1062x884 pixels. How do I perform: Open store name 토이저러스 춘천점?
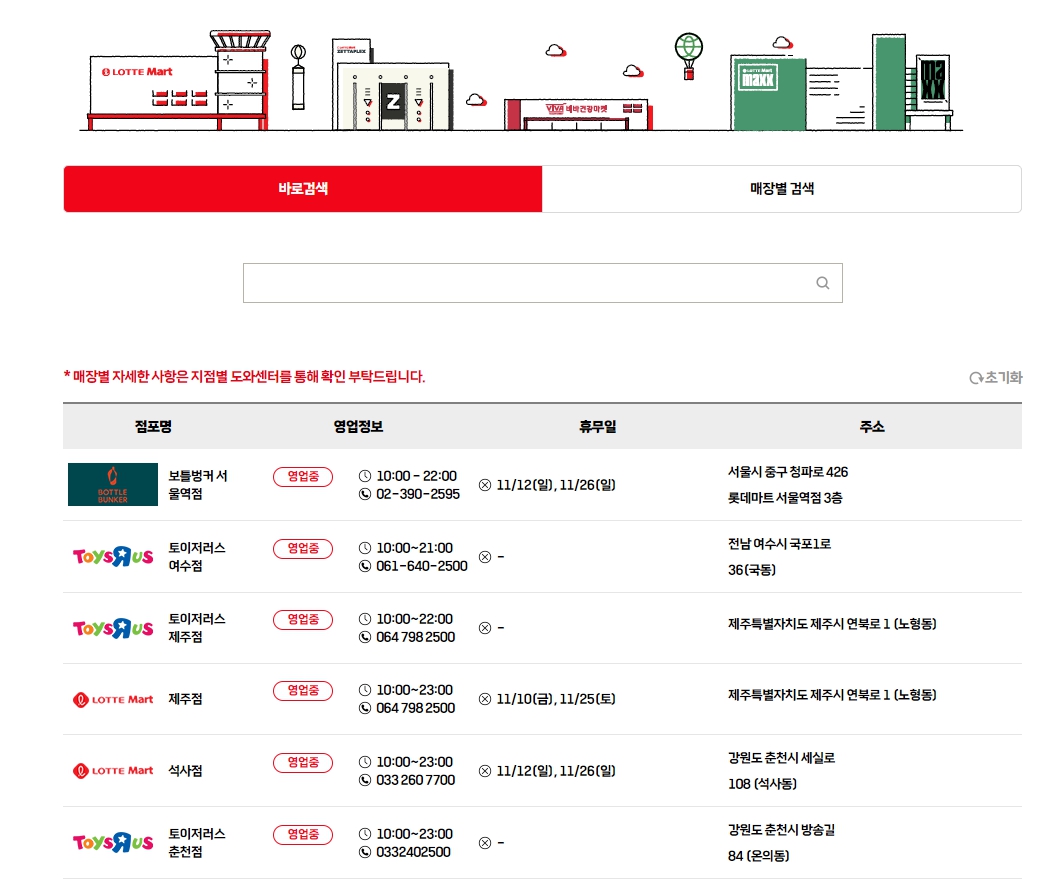197,843
